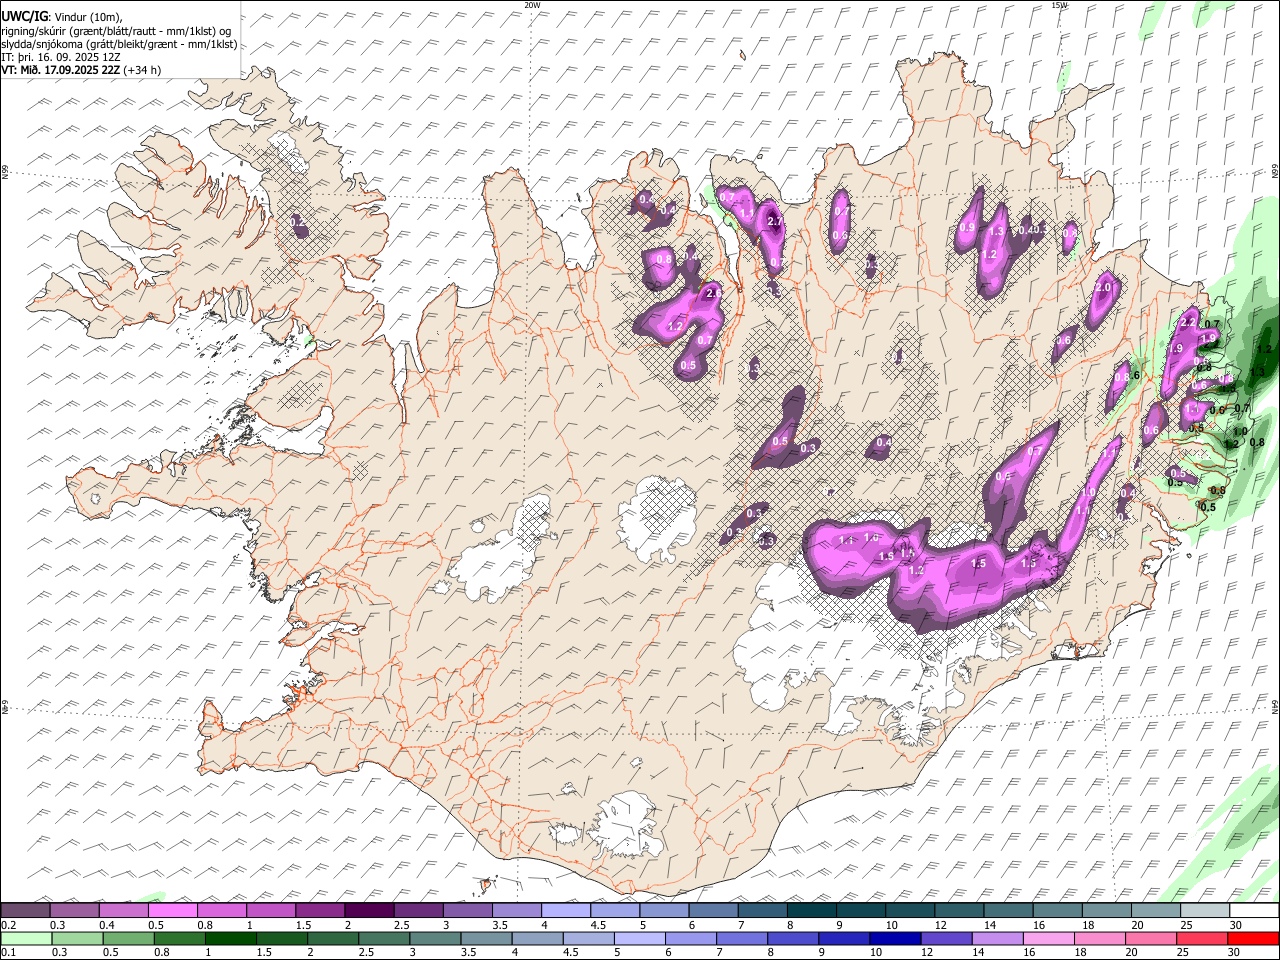Click the rain-scale swatch between 7 and 8
Image resolution: width=1280 pixels, height=960 pixels.
coord(742,938)
